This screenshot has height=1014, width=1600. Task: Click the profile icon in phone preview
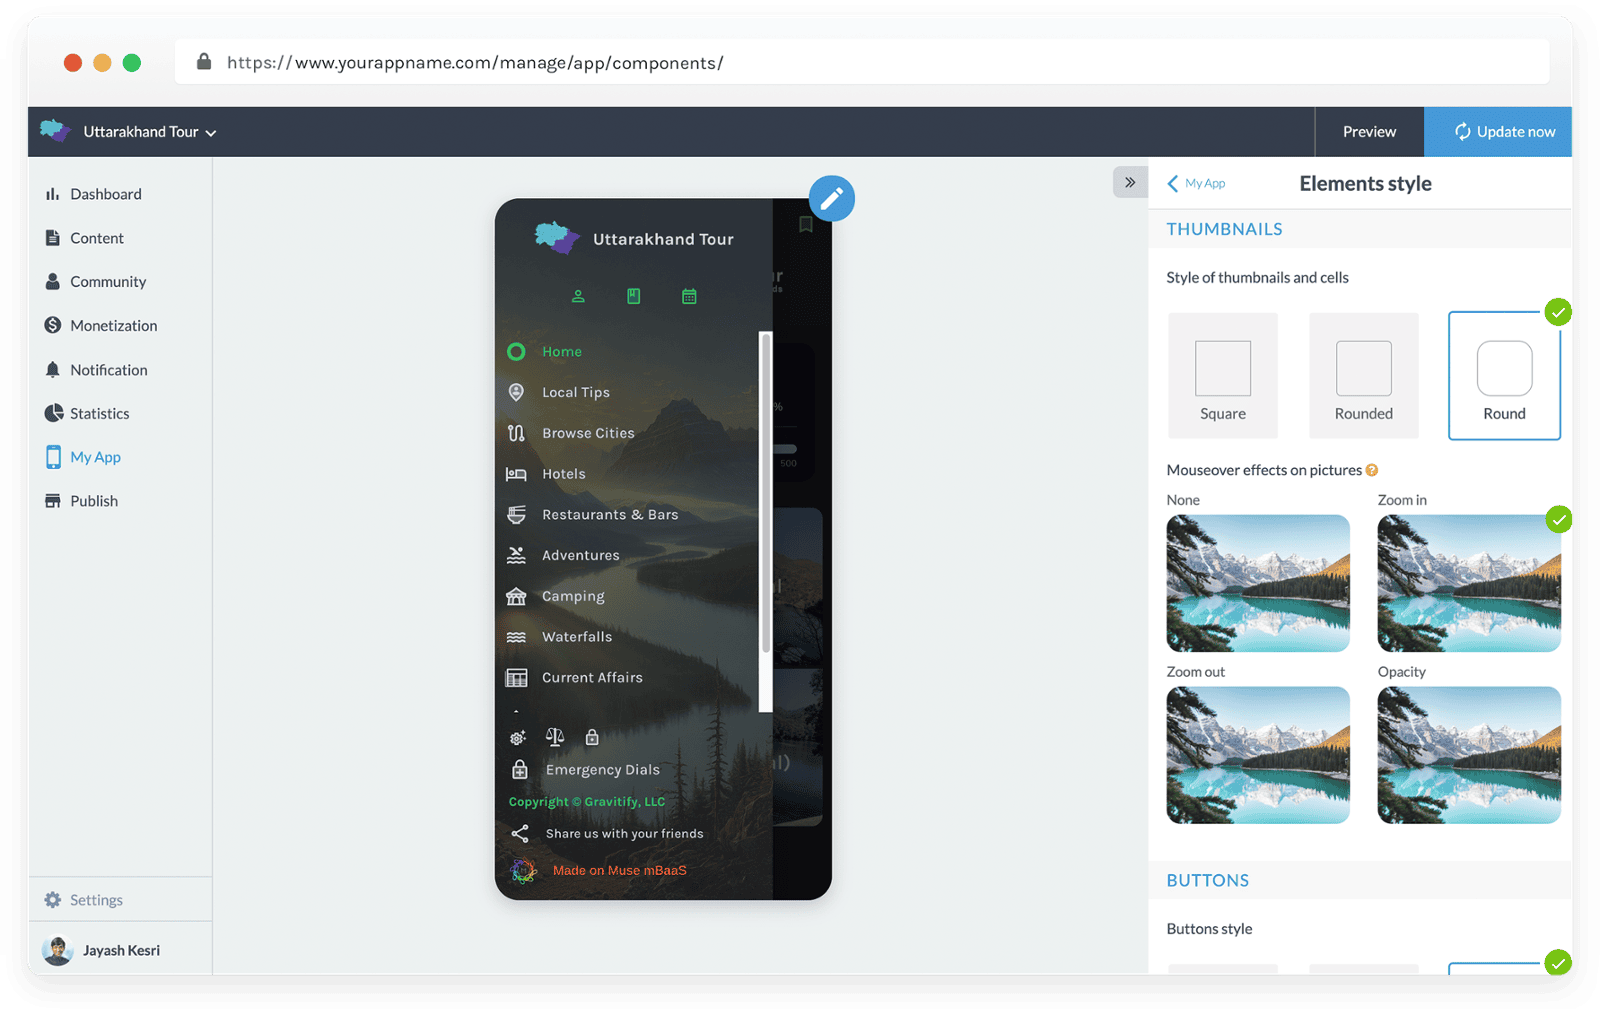(x=578, y=296)
